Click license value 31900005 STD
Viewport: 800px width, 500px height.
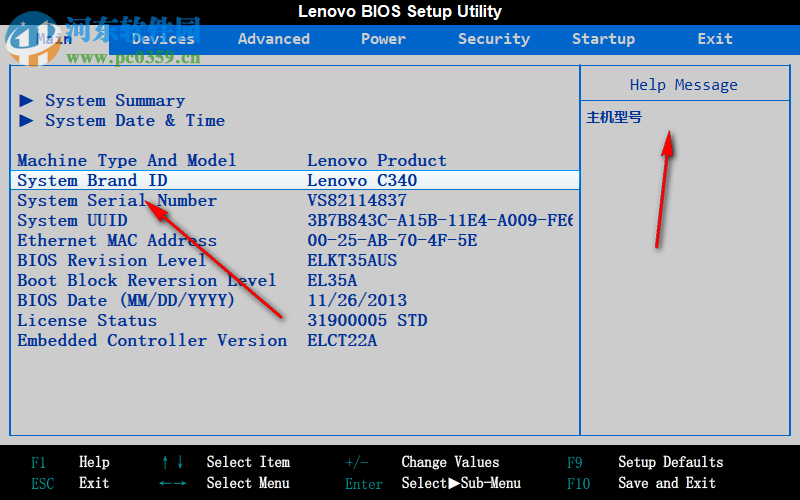pos(367,320)
